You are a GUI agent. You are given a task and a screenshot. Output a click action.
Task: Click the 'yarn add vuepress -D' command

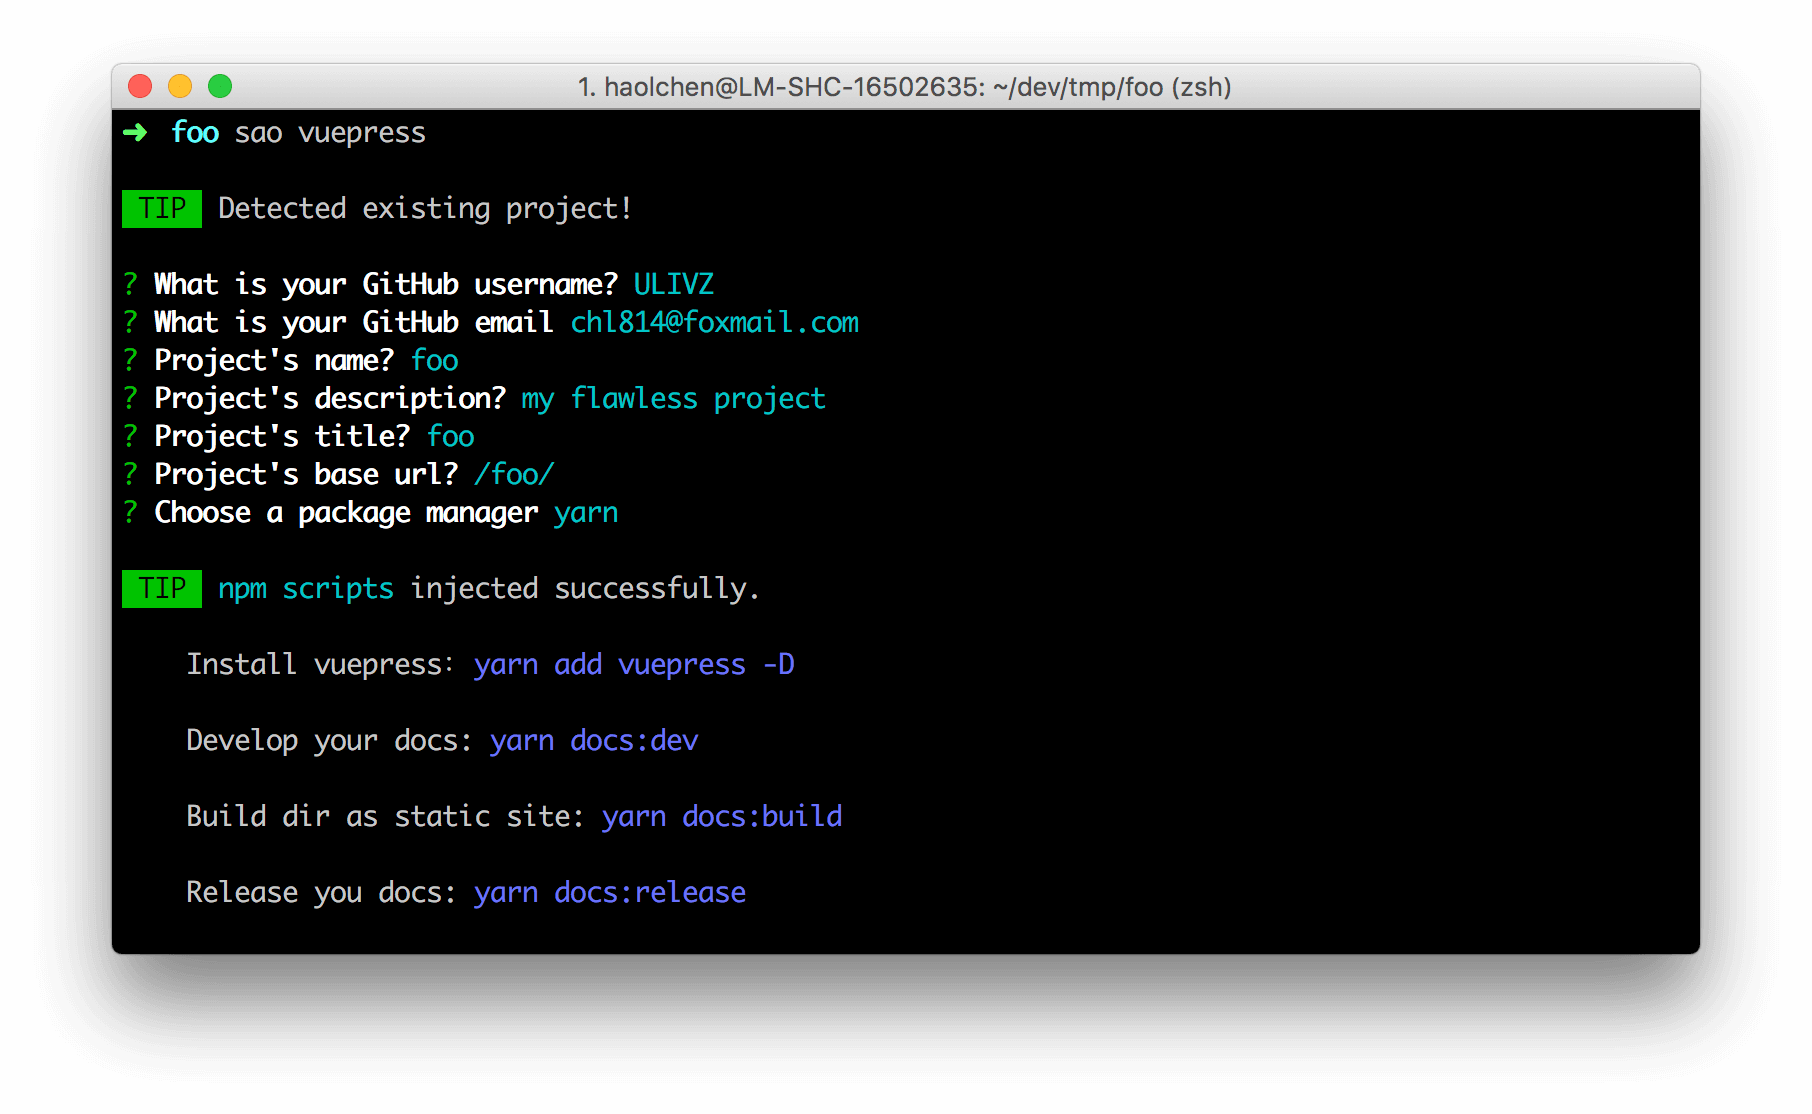634,664
